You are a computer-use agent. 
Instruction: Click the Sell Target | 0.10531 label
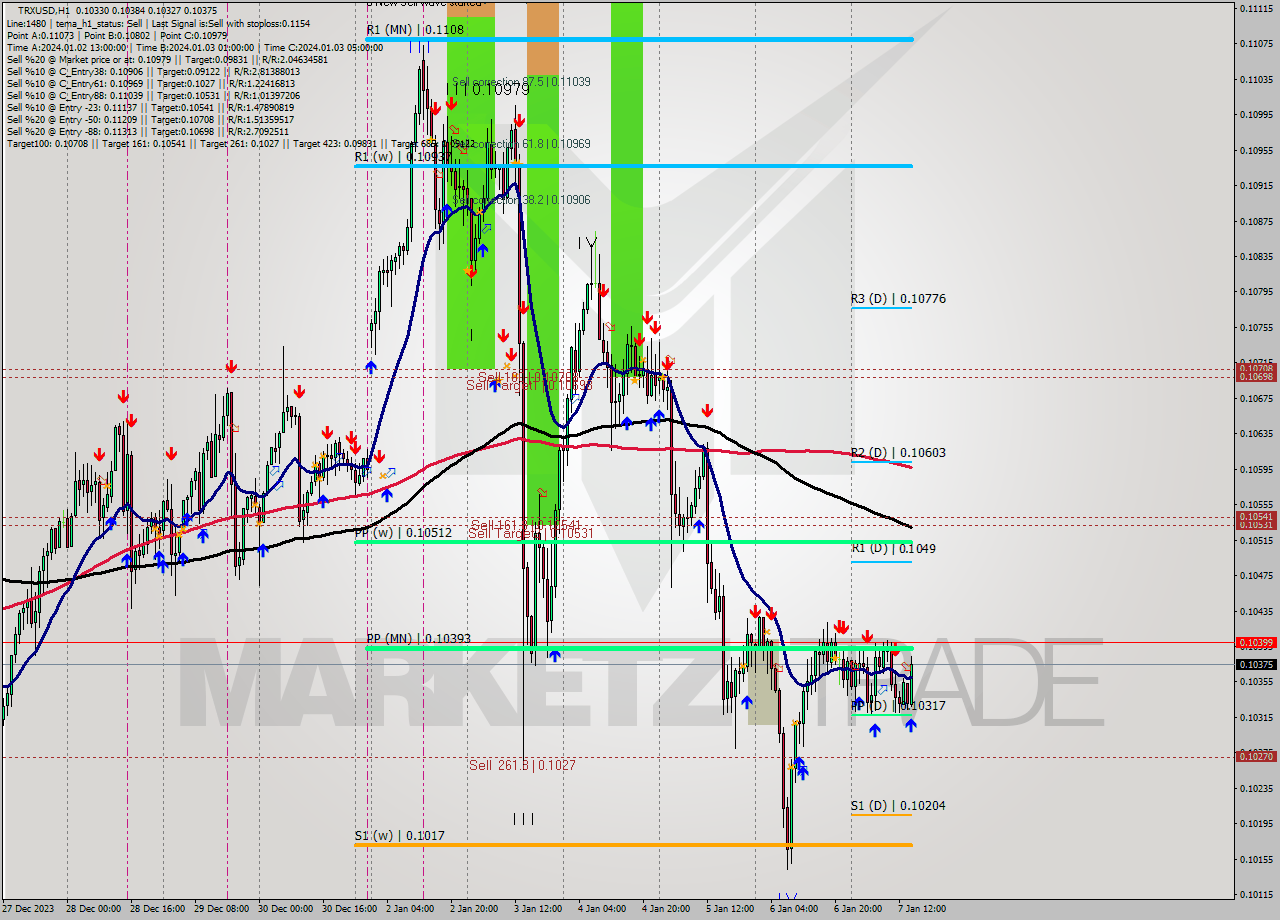(531, 534)
